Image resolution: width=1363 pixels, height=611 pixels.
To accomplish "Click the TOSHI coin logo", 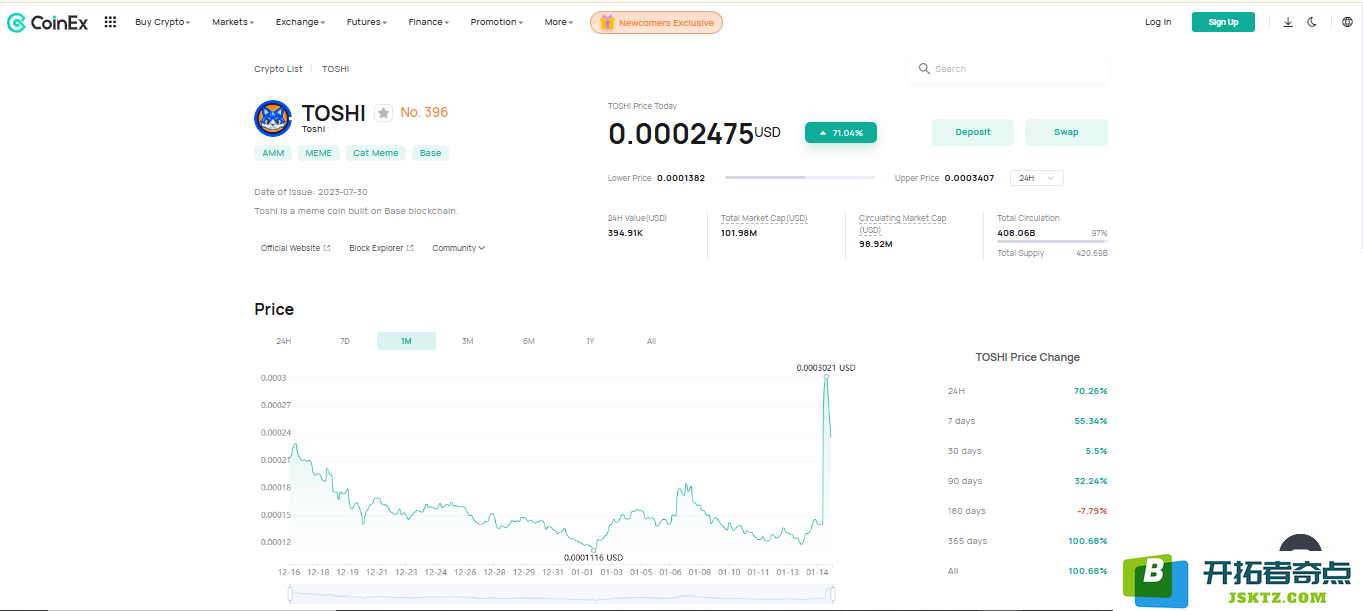I will pos(273,119).
